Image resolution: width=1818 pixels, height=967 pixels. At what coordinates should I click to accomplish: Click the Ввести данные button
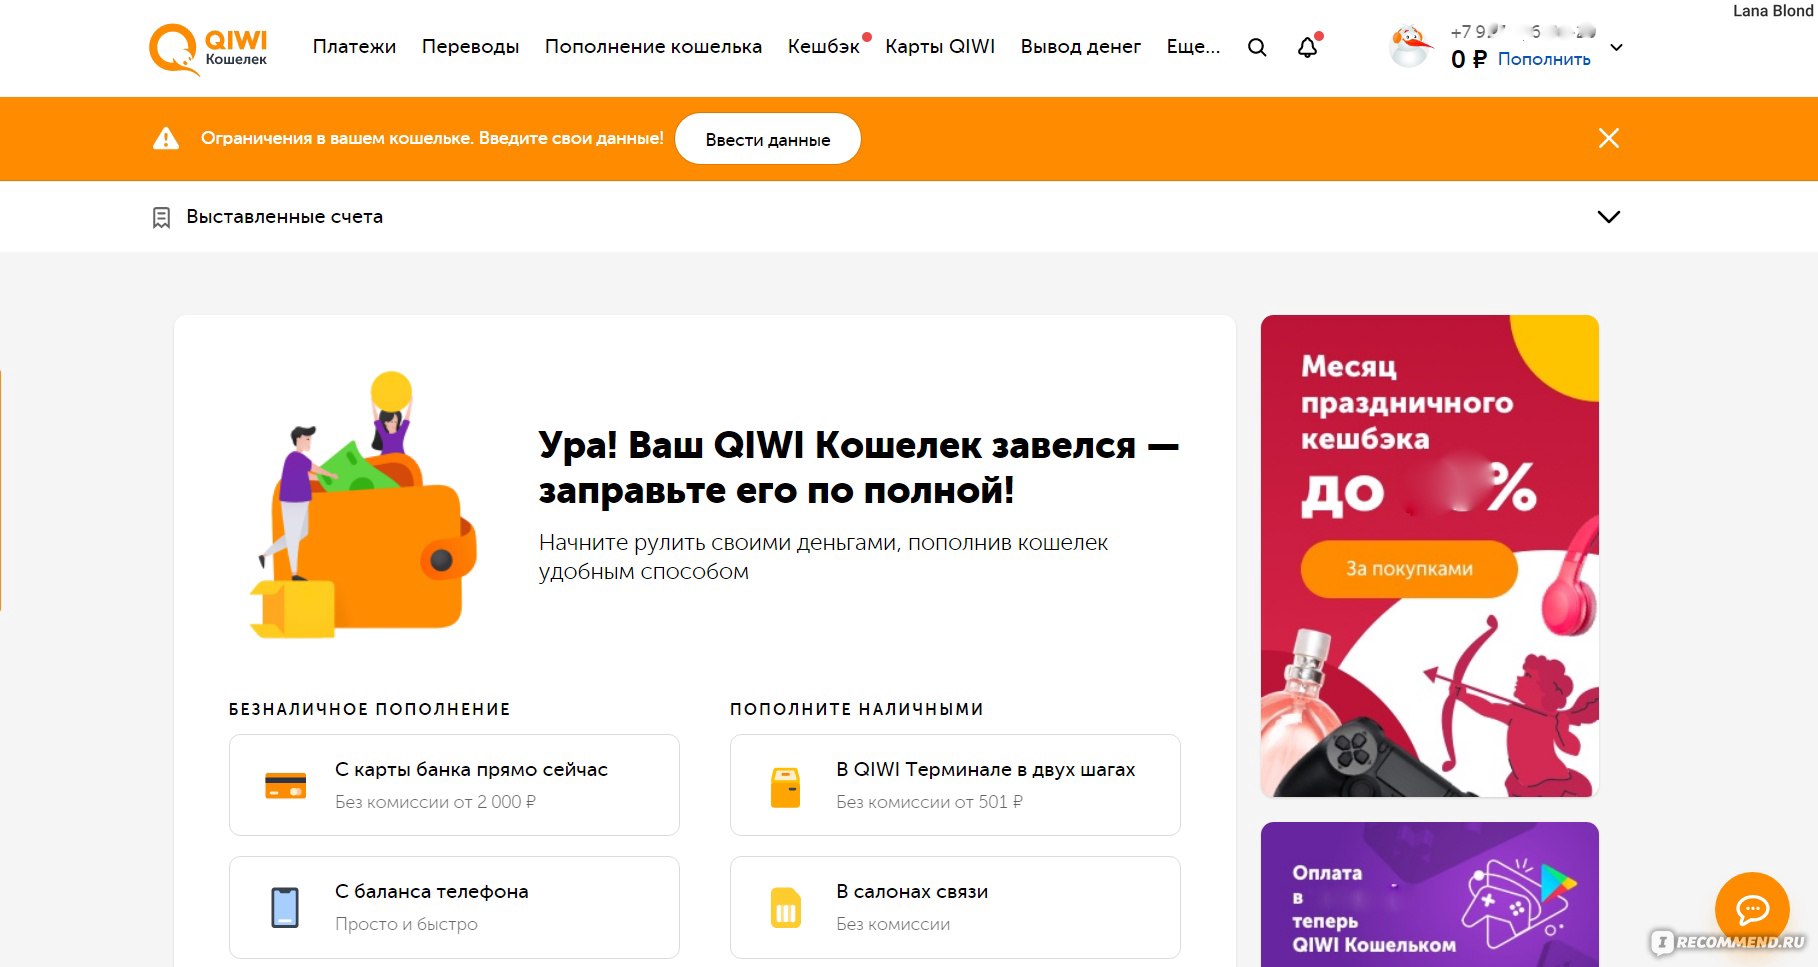pyautogui.click(x=768, y=139)
